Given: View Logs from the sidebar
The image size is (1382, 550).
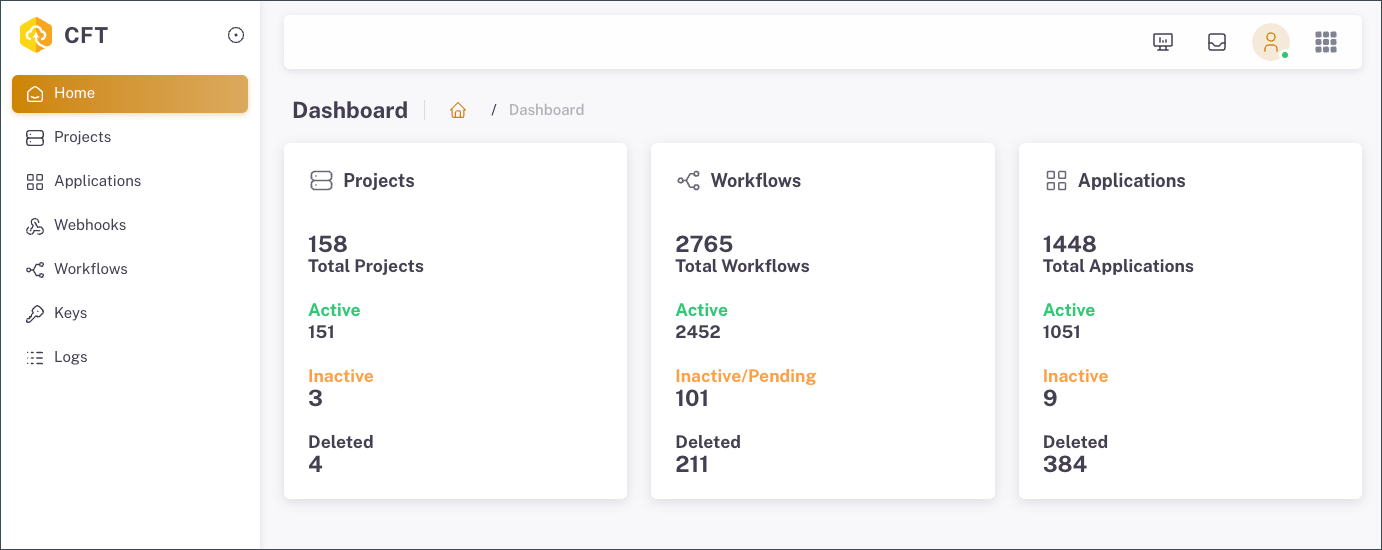Looking at the screenshot, I should tap(70, 357).
